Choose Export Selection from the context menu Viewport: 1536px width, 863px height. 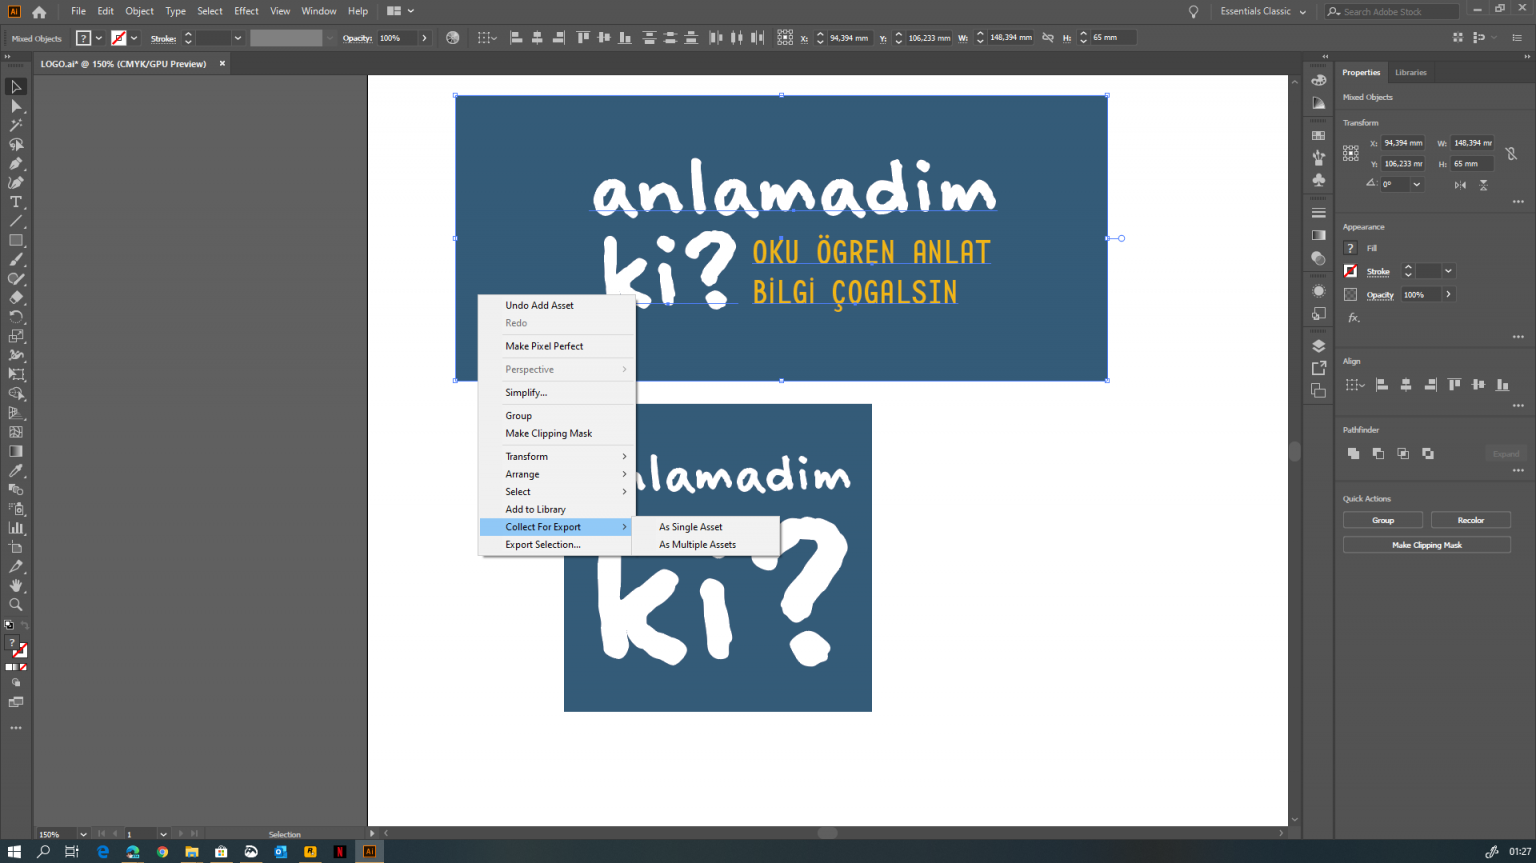[x=543, y=544]
